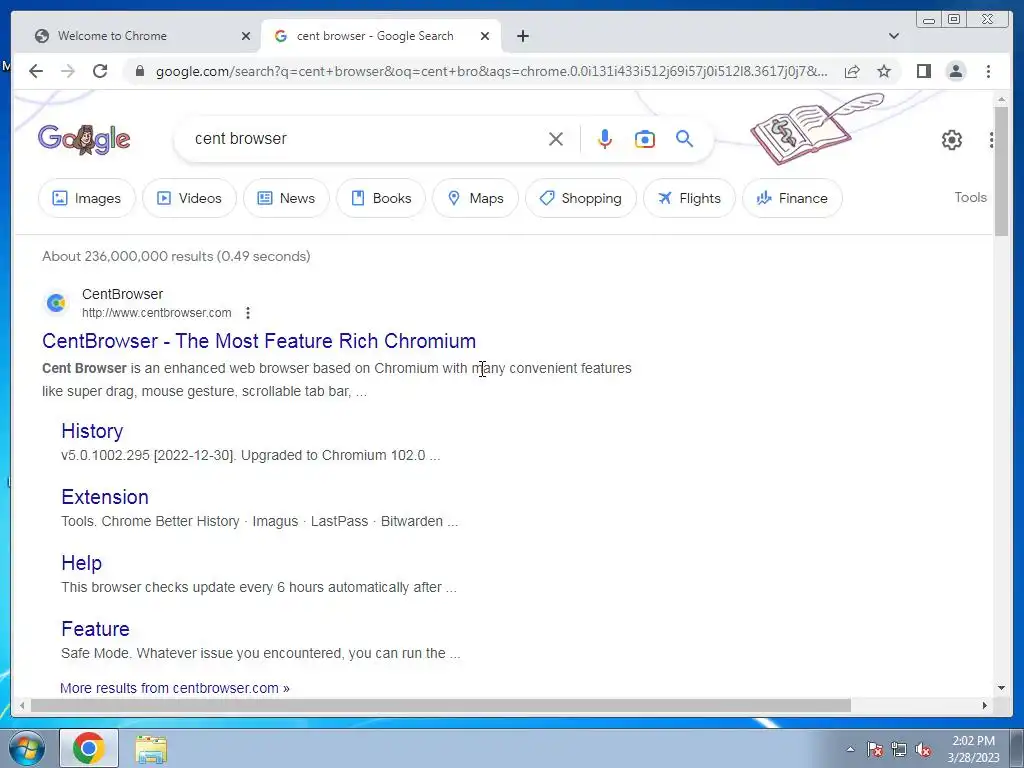Open the Extension sitelink
Screen dimensions: 1024x768
104,497
